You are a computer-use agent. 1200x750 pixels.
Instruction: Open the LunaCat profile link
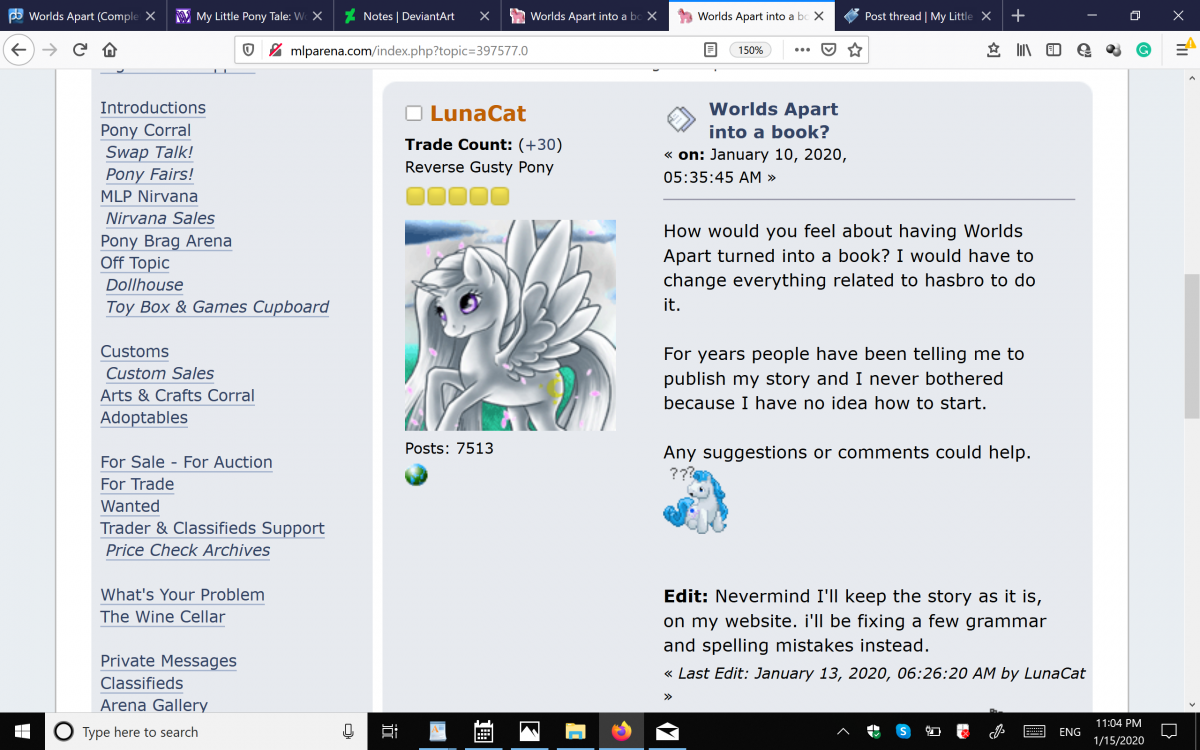coord(478,114)
